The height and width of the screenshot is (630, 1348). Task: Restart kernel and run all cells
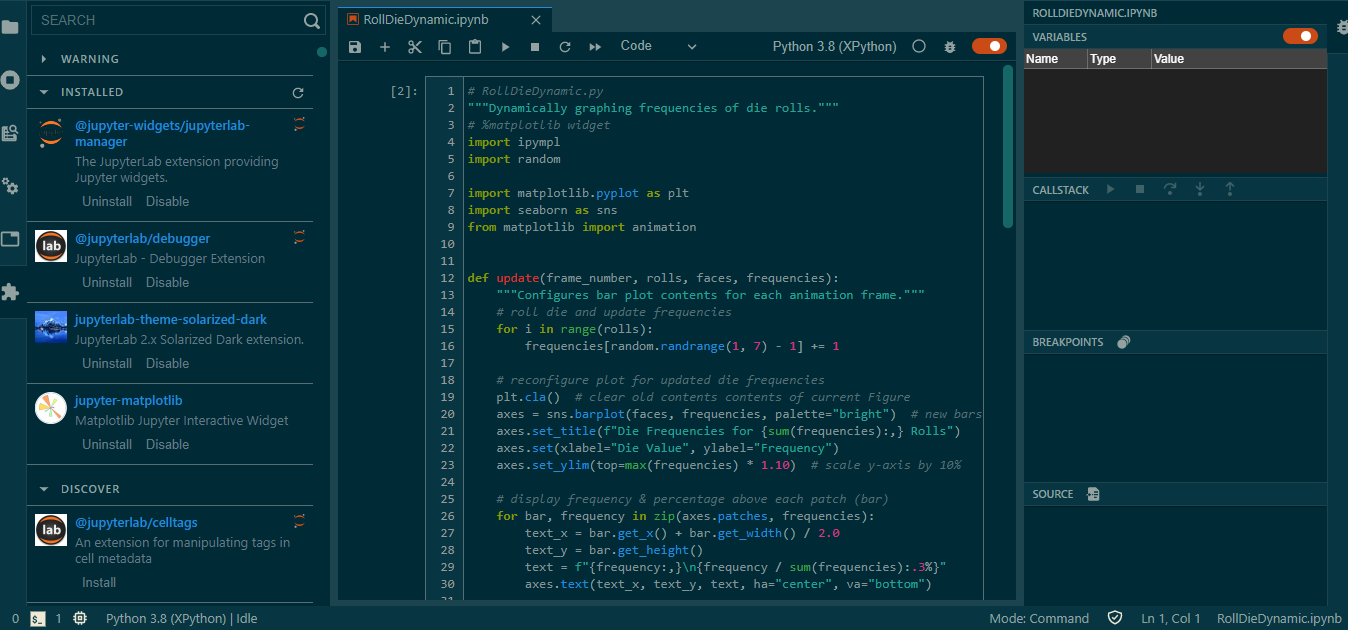click(594, 46)
